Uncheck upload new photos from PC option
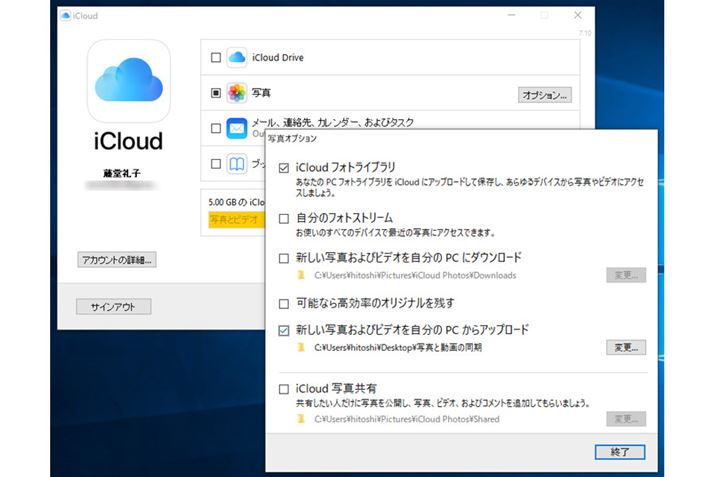The height and width of the screenshot is (477, 715). tap(284, 331)
